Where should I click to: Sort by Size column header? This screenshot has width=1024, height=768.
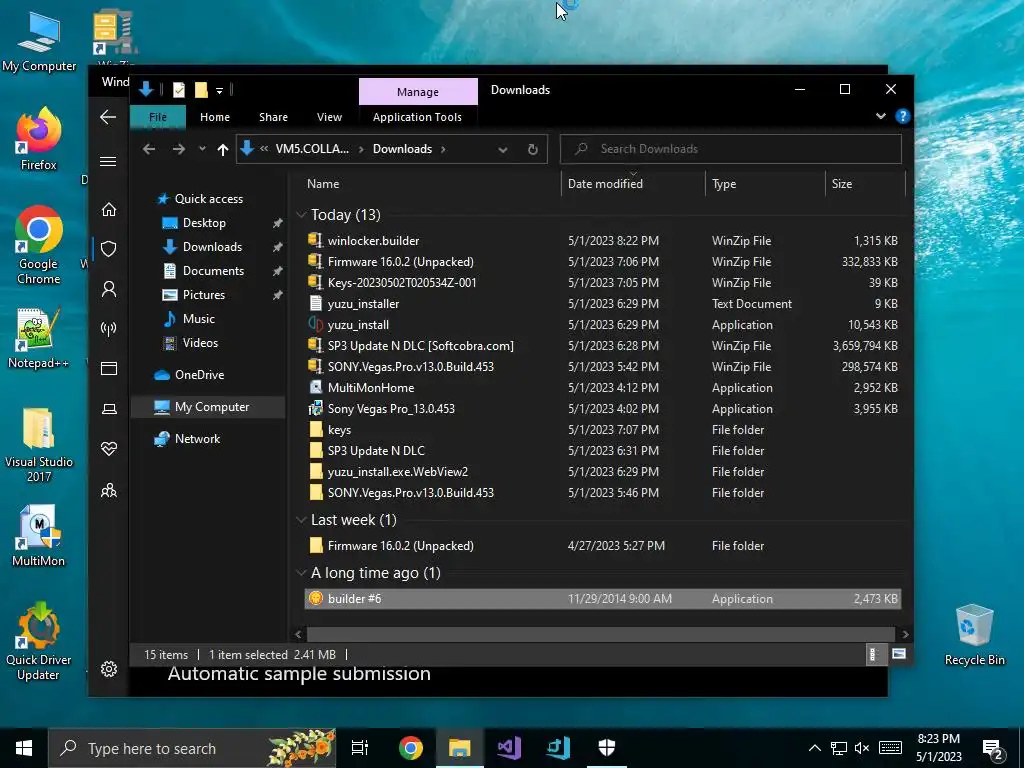(865, 184)
